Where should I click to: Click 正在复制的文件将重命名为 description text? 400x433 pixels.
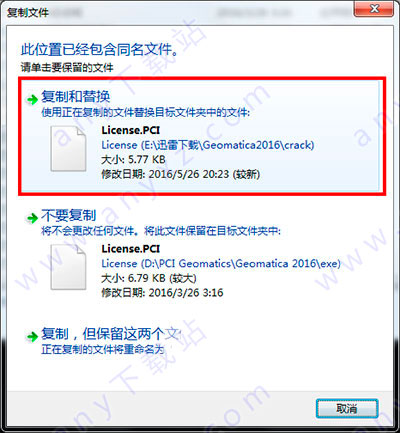point(103,349)
